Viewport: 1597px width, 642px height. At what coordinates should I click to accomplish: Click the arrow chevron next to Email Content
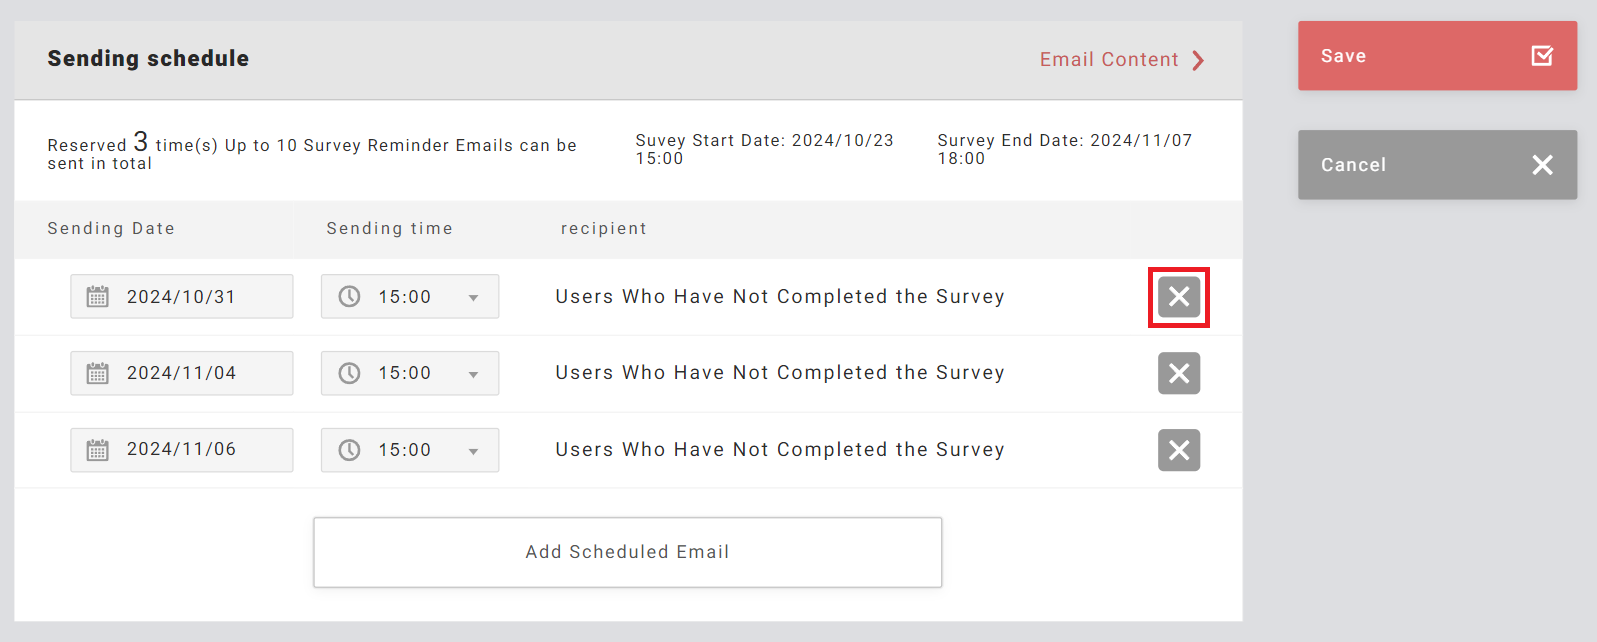click(x=1198, y=61)
